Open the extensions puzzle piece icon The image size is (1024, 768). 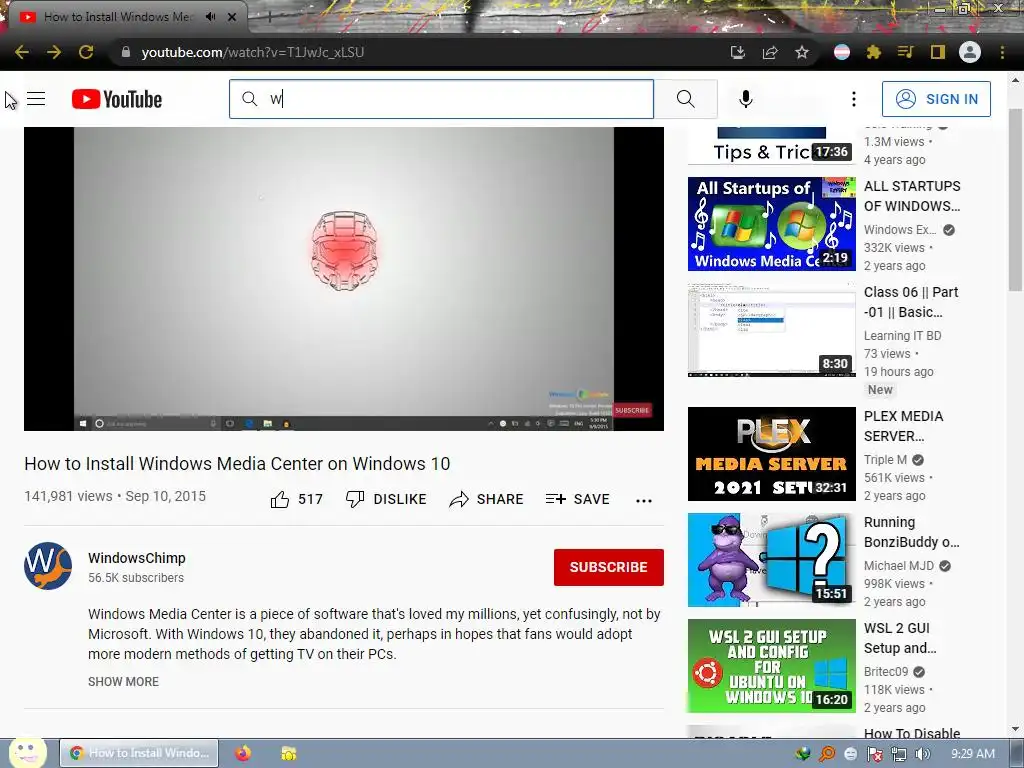873,52
